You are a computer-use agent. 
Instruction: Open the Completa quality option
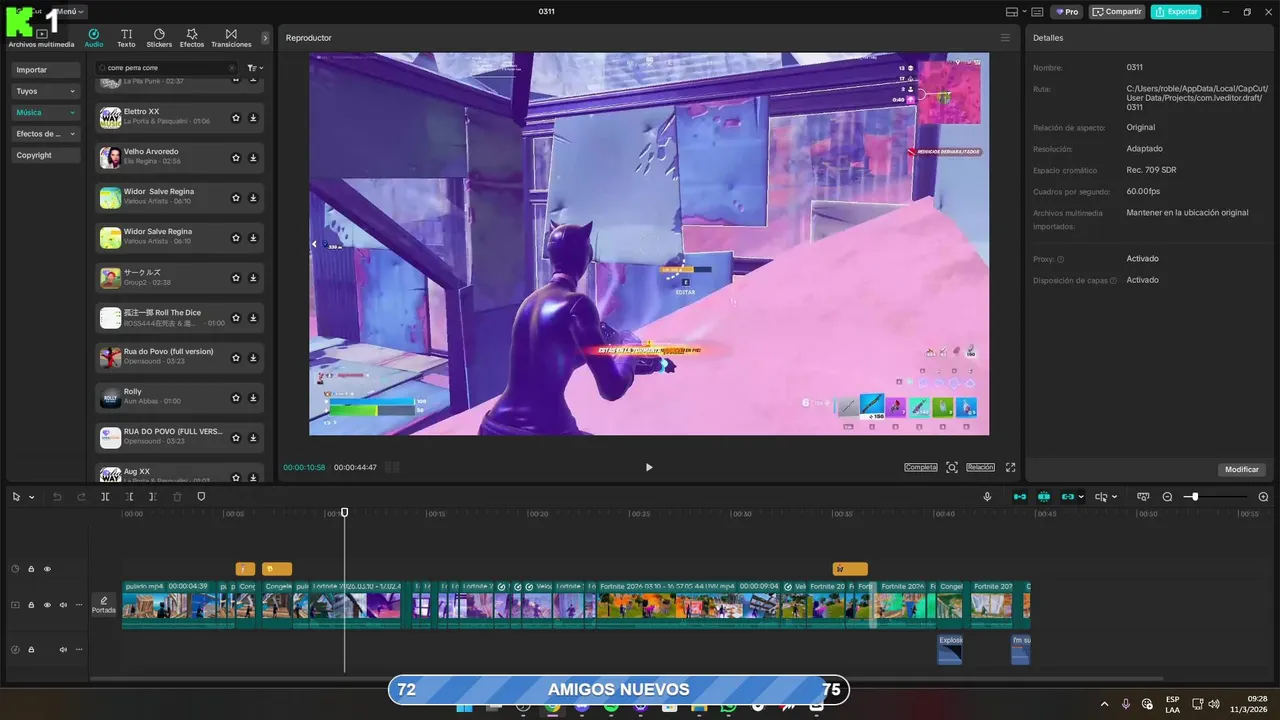coord(921,467)
